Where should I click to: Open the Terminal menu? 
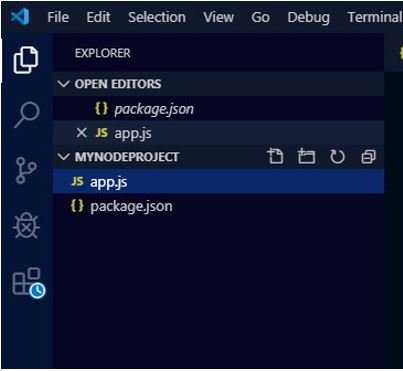coord(375,17)
